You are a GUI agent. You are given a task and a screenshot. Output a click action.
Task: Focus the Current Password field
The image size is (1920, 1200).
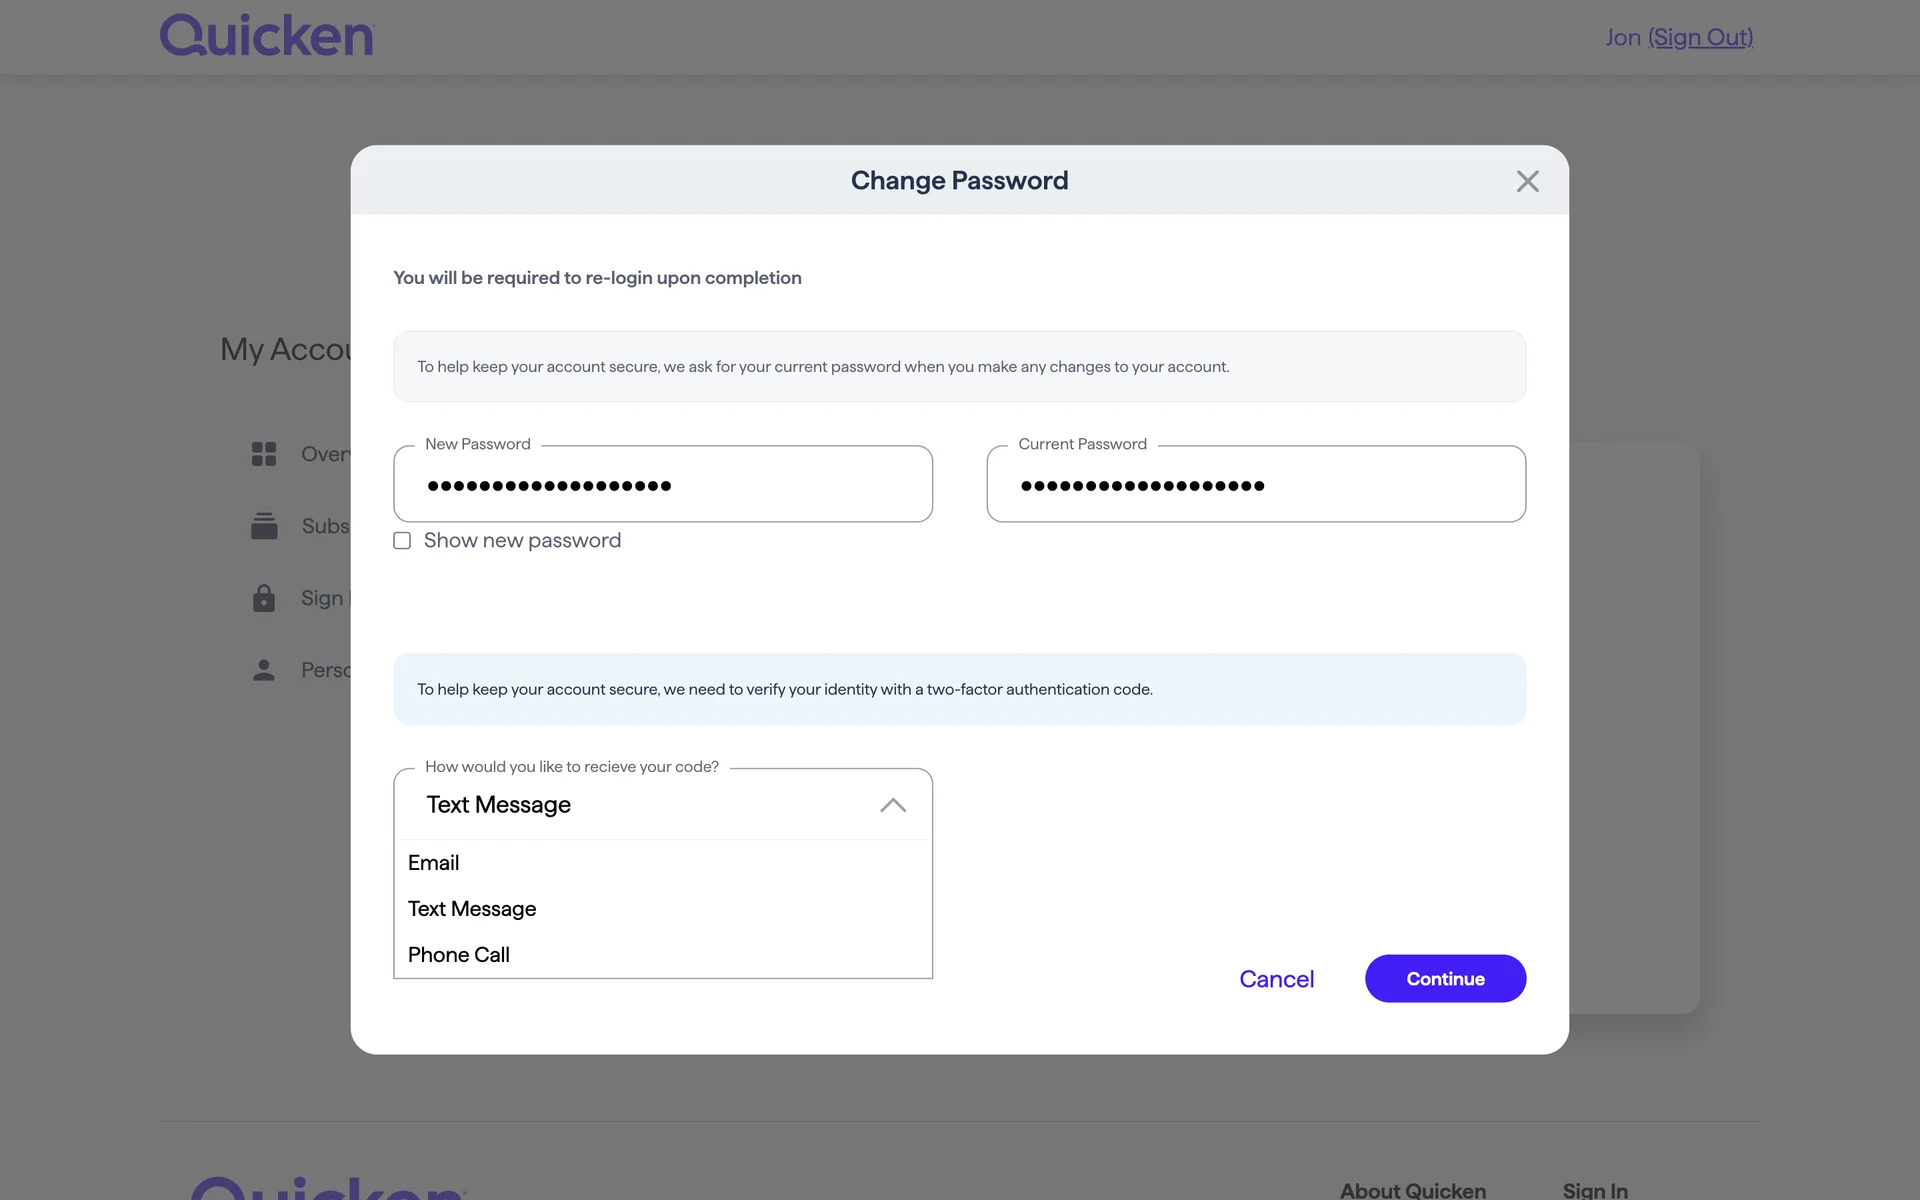1255,485
